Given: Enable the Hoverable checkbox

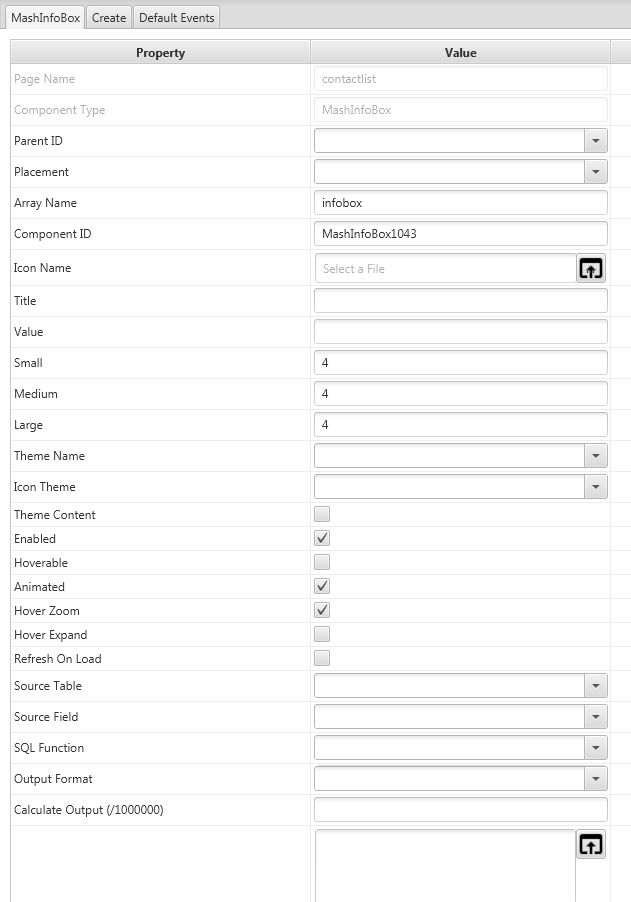Looking at the screenshot, I should point(322,563).
